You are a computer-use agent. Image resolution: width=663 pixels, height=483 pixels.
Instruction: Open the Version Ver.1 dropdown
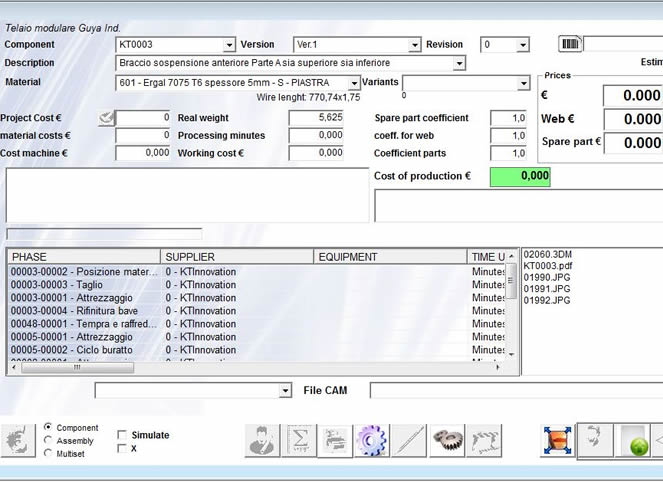(415, 45)
